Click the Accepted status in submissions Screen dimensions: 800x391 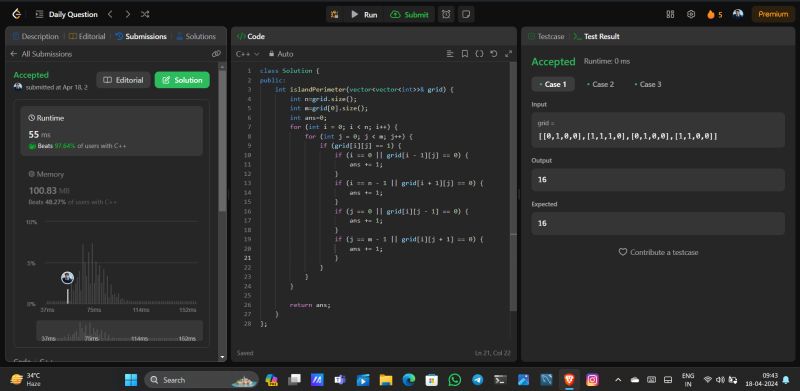[31, 75]
